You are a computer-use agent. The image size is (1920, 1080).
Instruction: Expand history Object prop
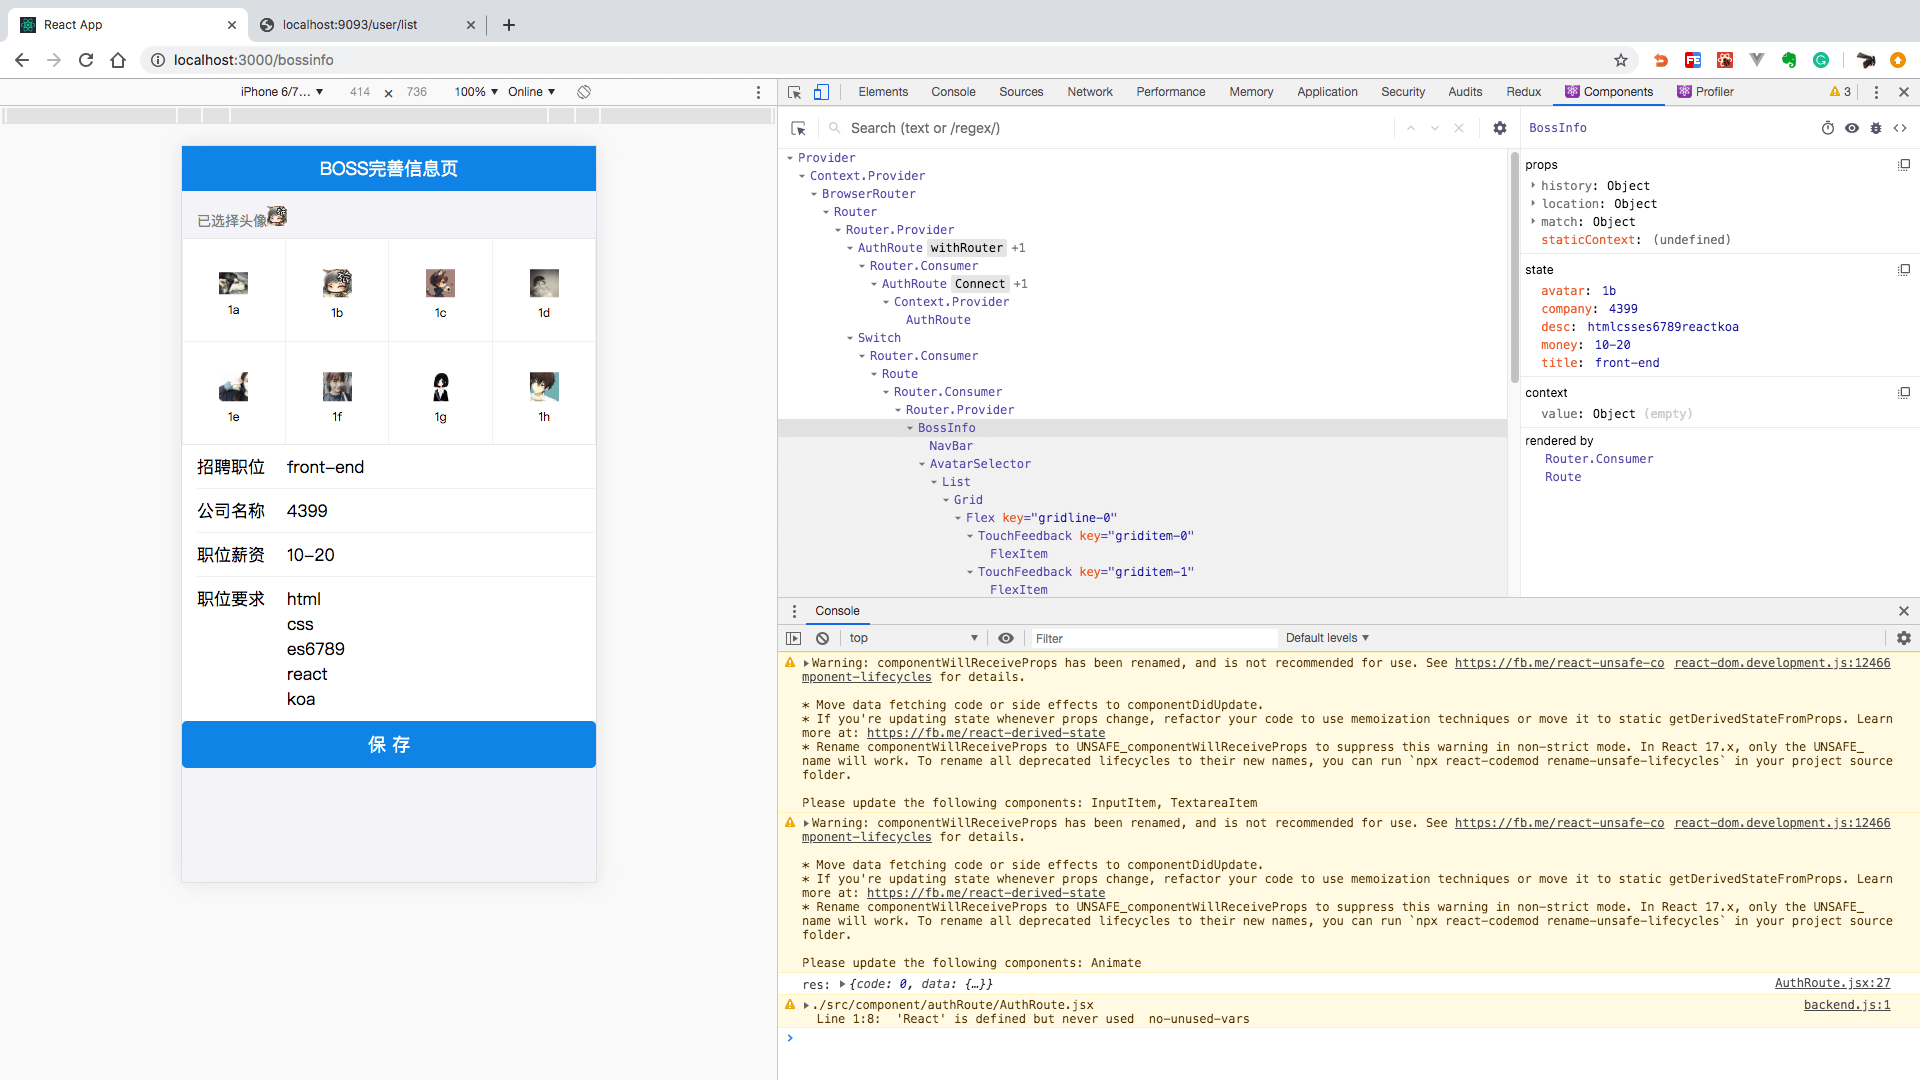pos(1533,186)
